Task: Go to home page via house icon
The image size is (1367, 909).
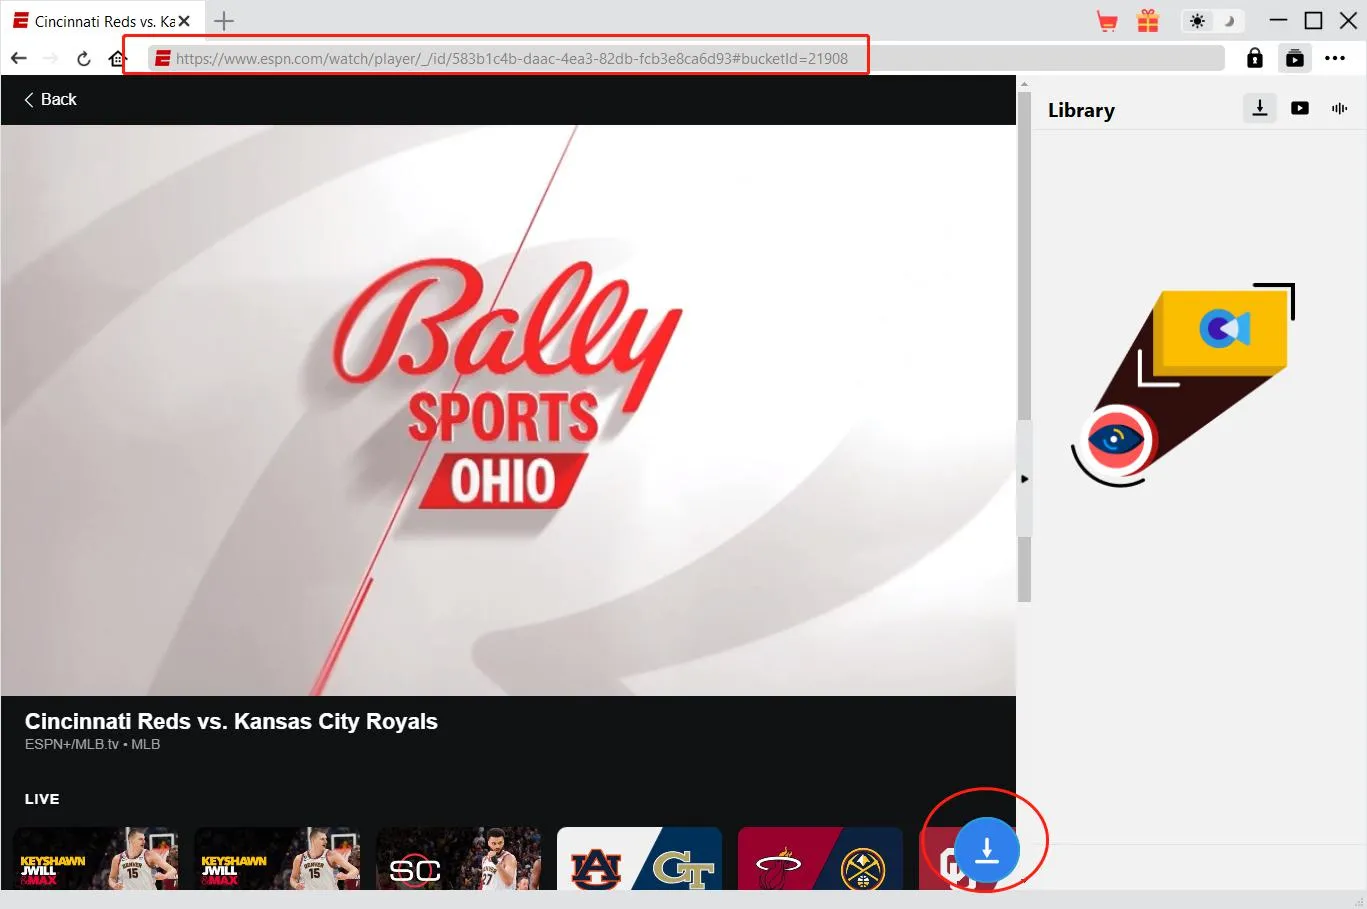Action: pos(117,58)
